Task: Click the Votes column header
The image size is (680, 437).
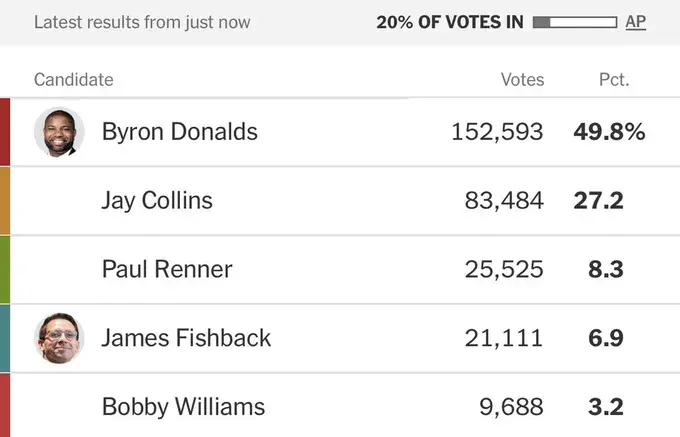Action: tap(522, 80)
